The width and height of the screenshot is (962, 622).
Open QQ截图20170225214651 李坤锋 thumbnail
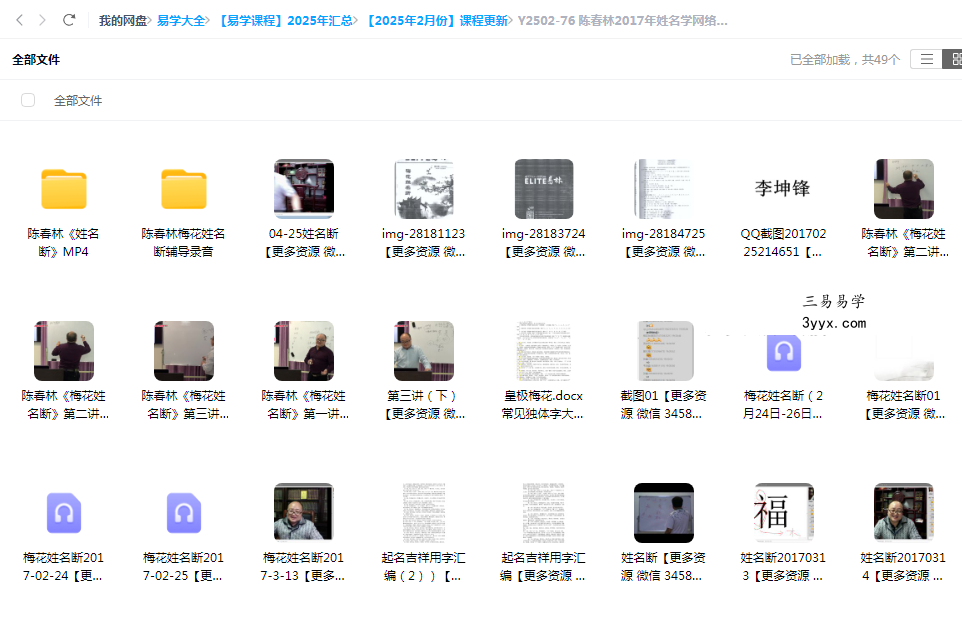783,189
